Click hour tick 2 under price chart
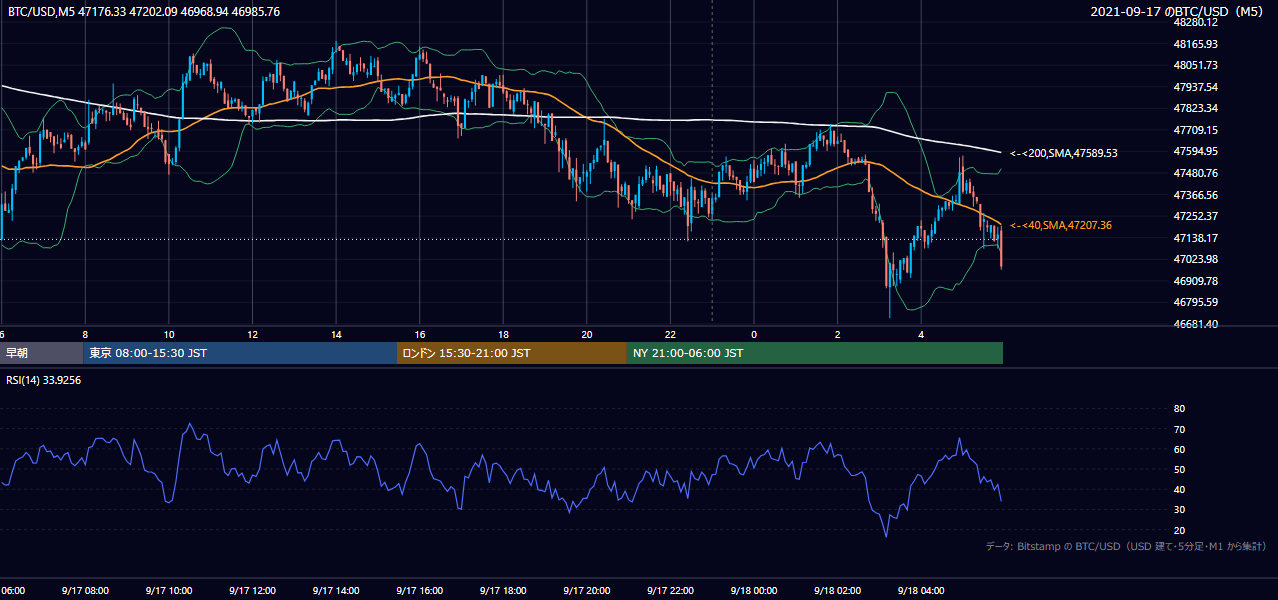The image size is (1278, 600). [x=838, y=334]
